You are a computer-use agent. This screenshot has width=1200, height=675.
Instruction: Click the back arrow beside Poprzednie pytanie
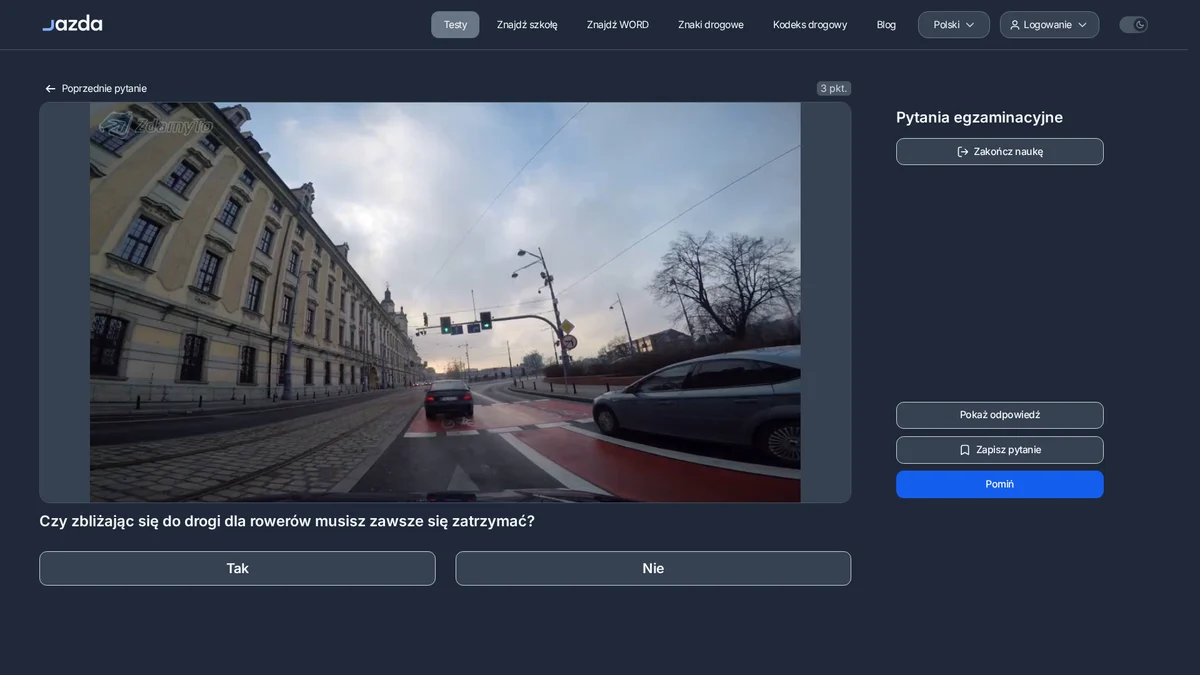pos(50,89)
